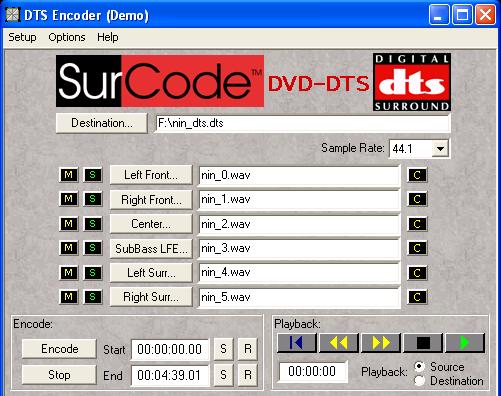Solo the Center channel

[x=92, y=223]
